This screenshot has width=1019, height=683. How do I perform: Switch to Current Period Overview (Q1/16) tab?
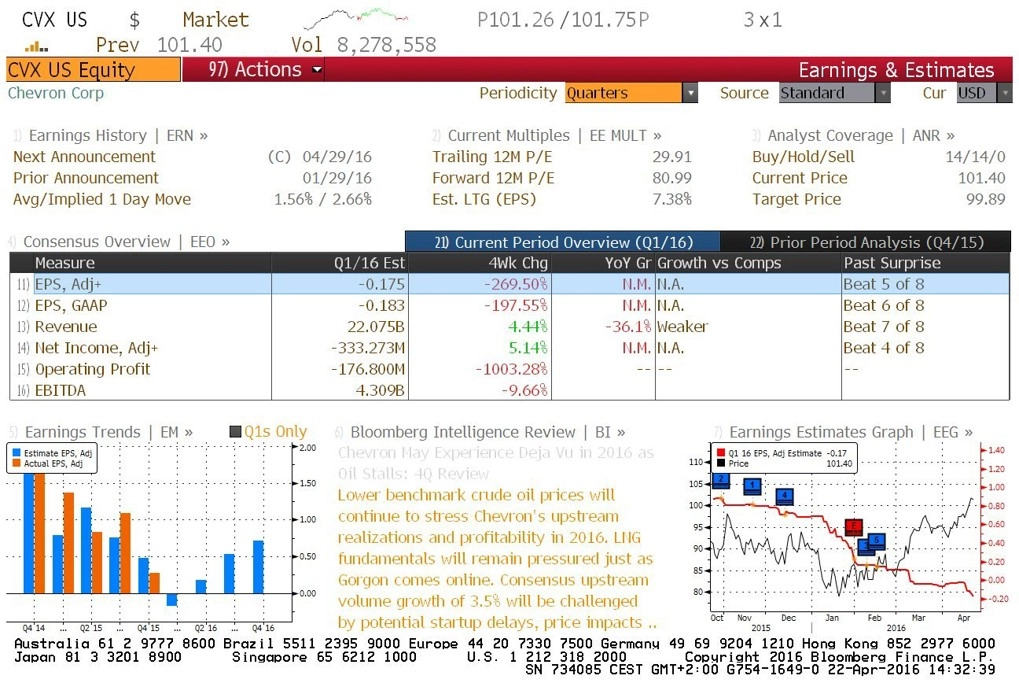[x=563, y=242]
